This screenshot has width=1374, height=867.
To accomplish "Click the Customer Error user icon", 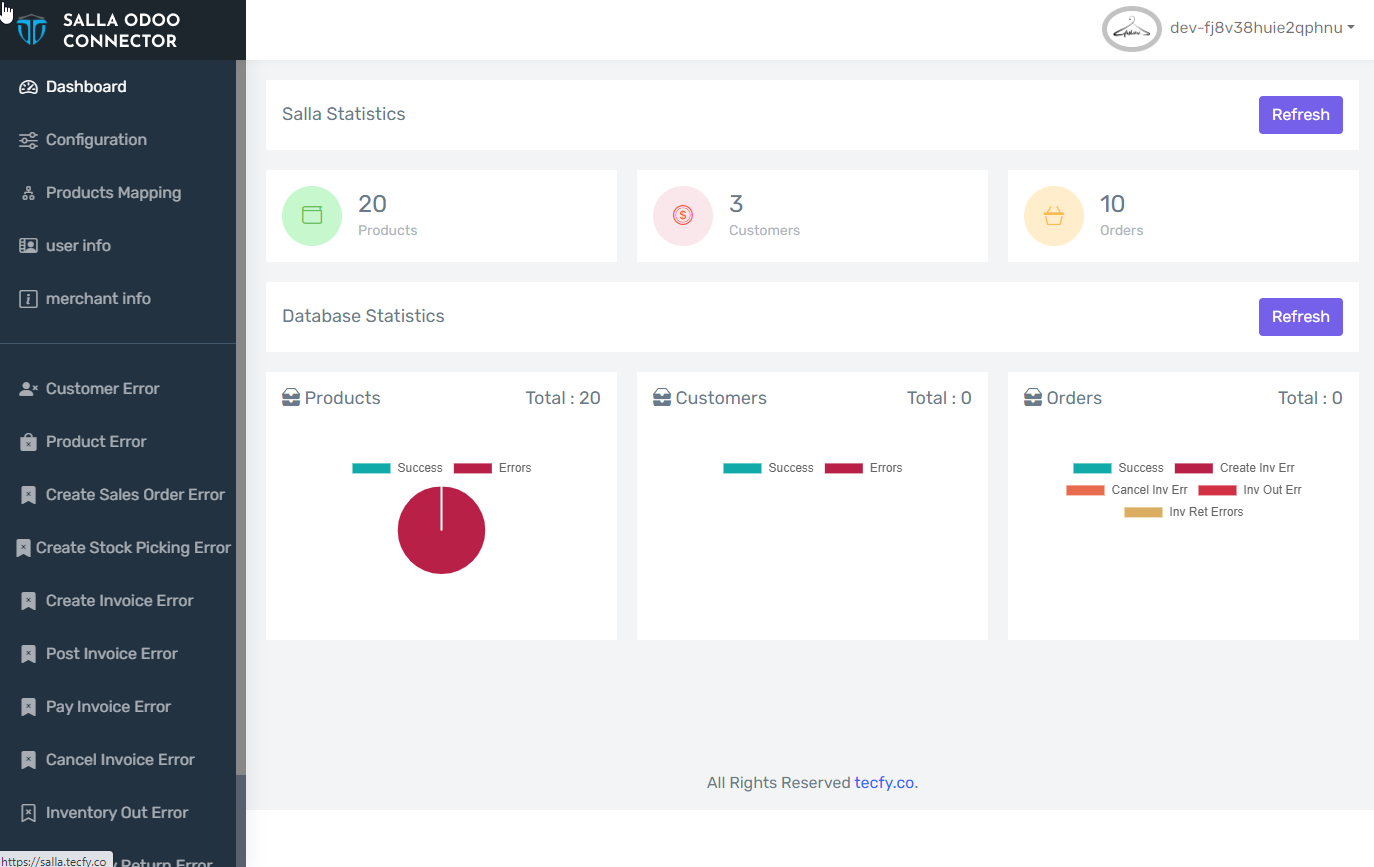I will (x=28, y=389).
